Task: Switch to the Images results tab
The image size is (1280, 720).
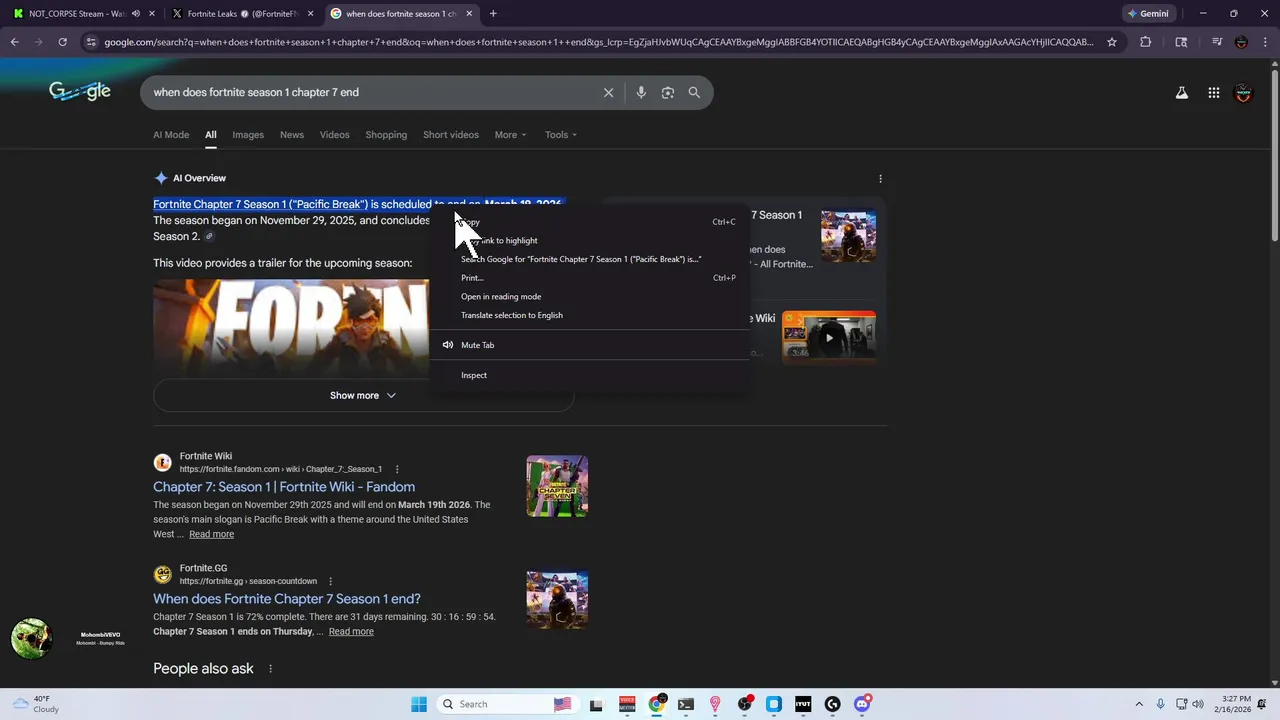Action: pos(248,135)
